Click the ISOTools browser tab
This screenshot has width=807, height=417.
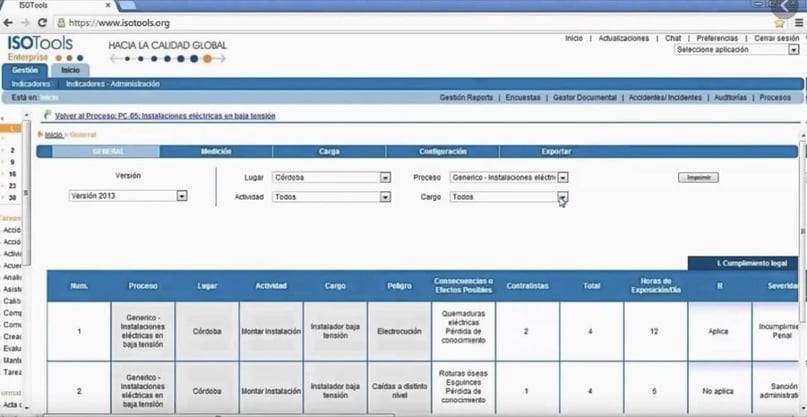tap(58, 6)
